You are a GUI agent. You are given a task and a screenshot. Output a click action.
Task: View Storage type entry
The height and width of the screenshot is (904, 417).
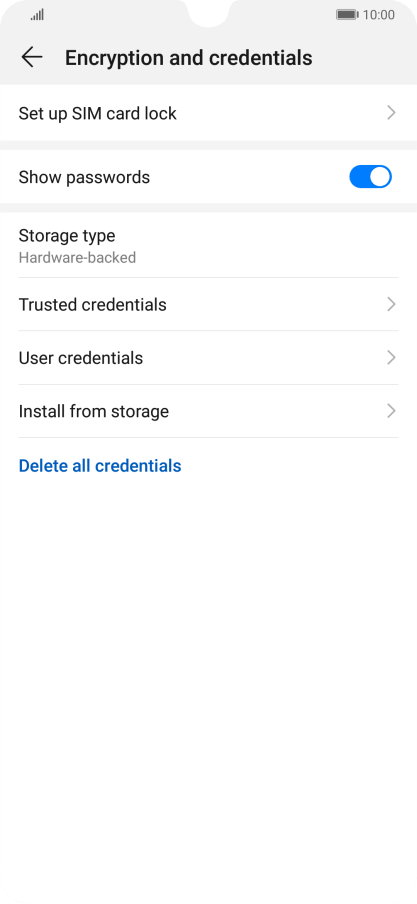click(208, 245)
